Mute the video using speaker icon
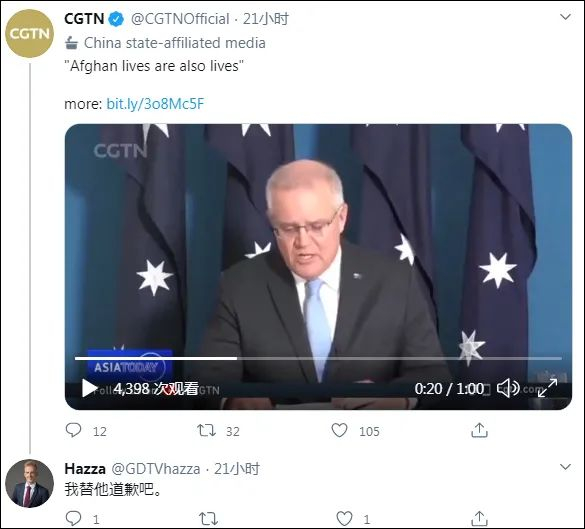 click(x=508, y=388)
